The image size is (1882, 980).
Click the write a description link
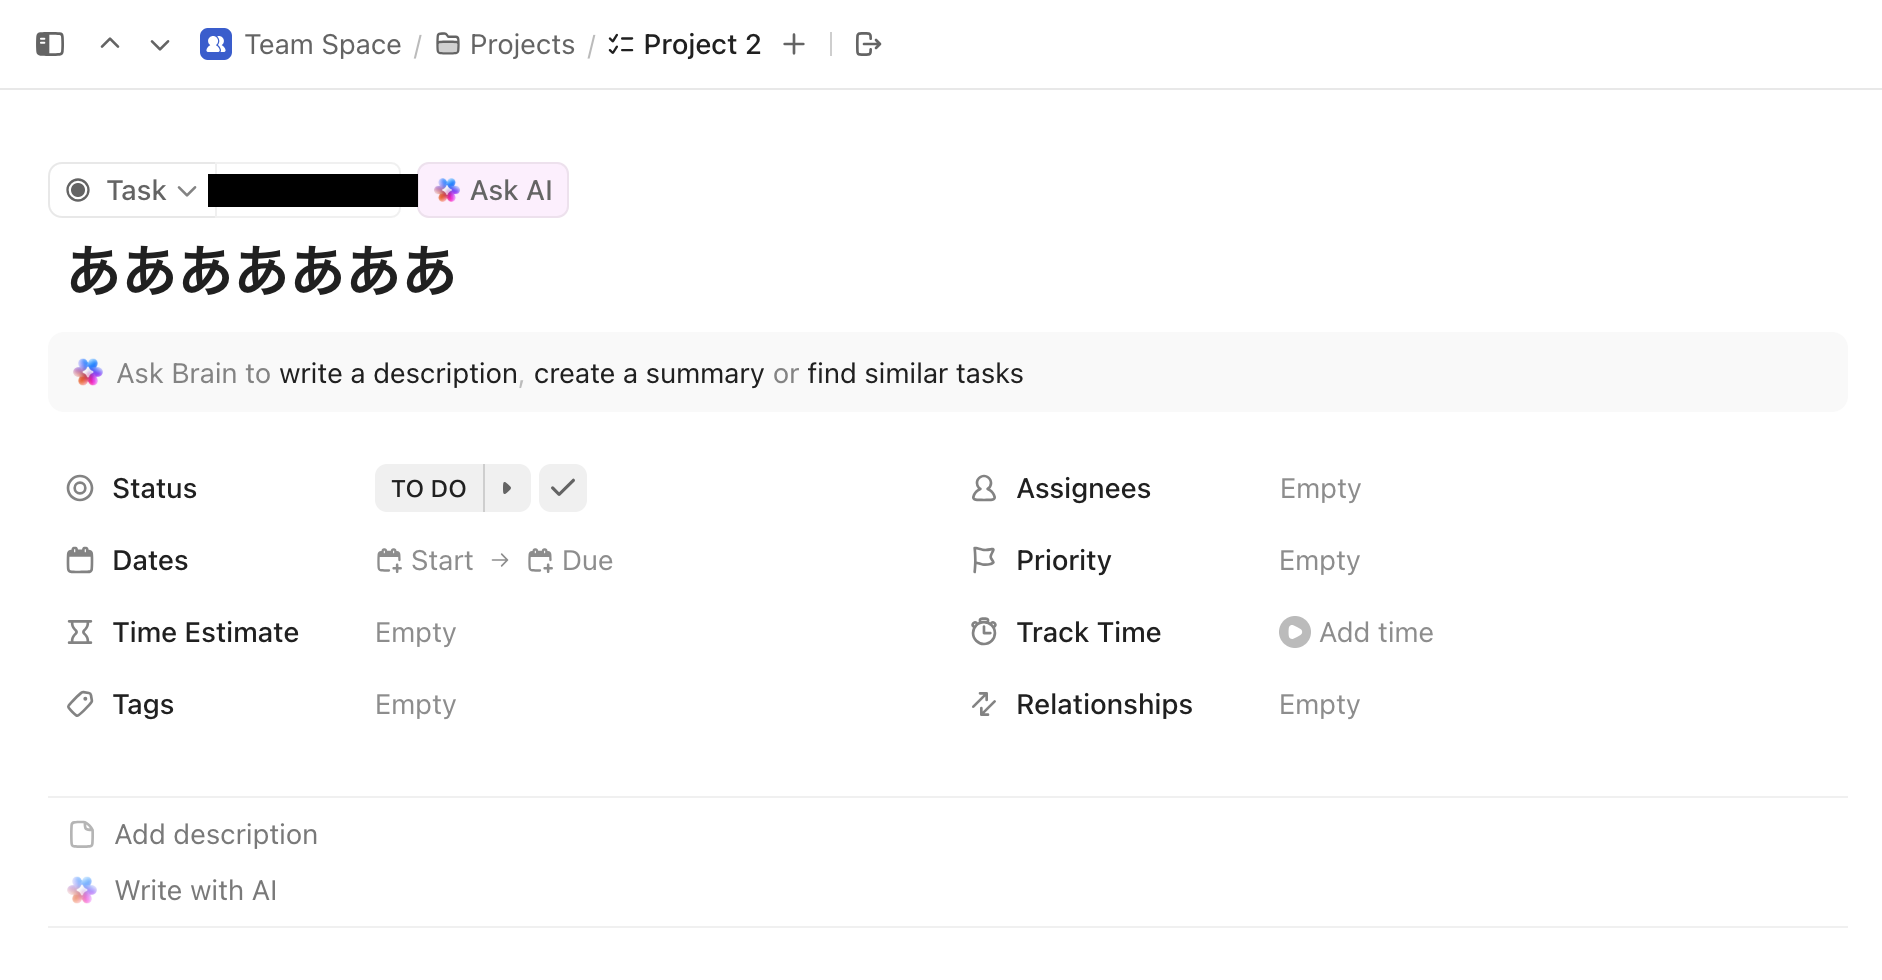pyautogui.click(x=398, y=373)
